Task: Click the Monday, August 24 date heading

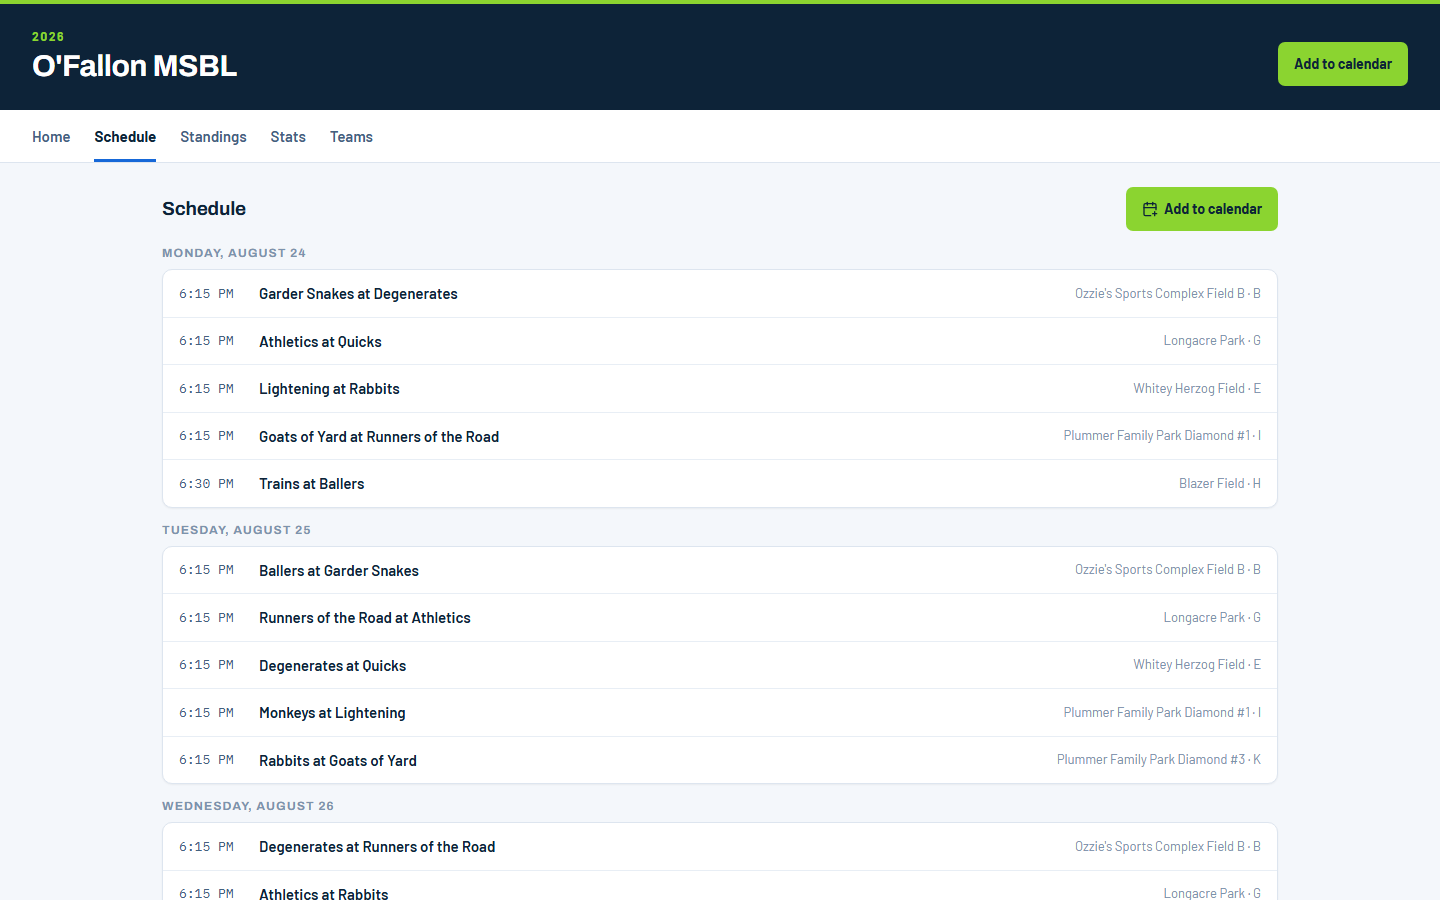Action: (x=234, y=253)
